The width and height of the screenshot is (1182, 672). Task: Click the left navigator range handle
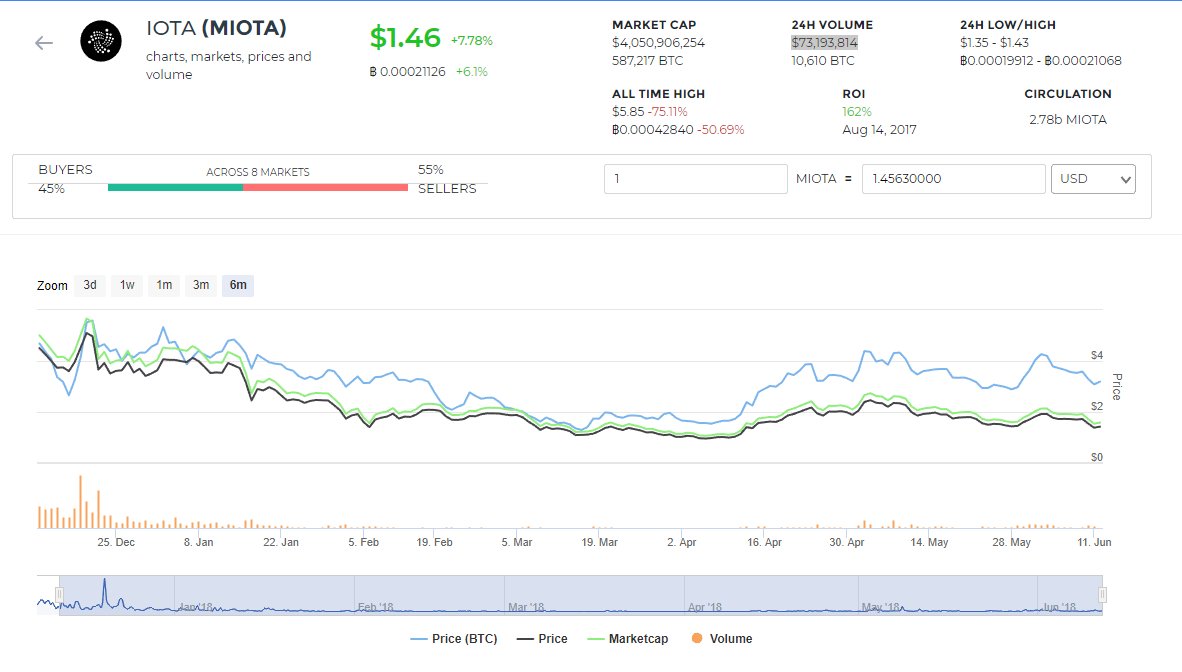pos(59,595)
